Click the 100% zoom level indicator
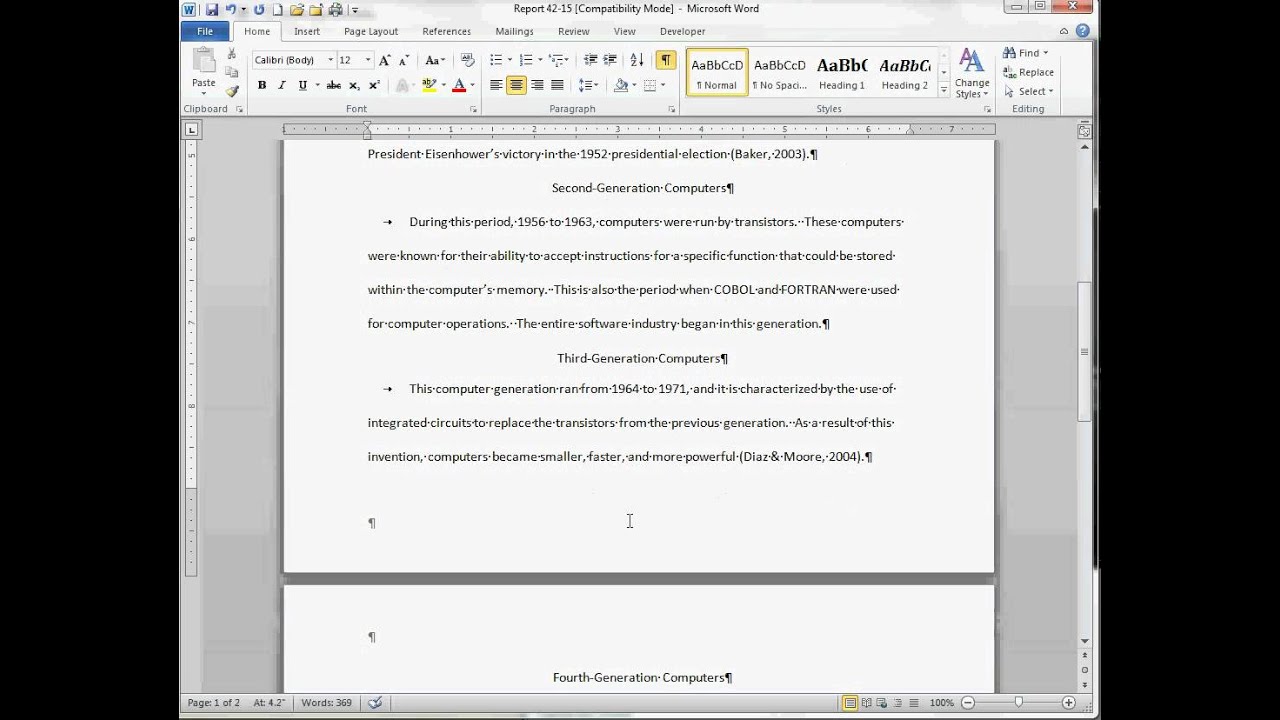 click(x=941, y=703)
